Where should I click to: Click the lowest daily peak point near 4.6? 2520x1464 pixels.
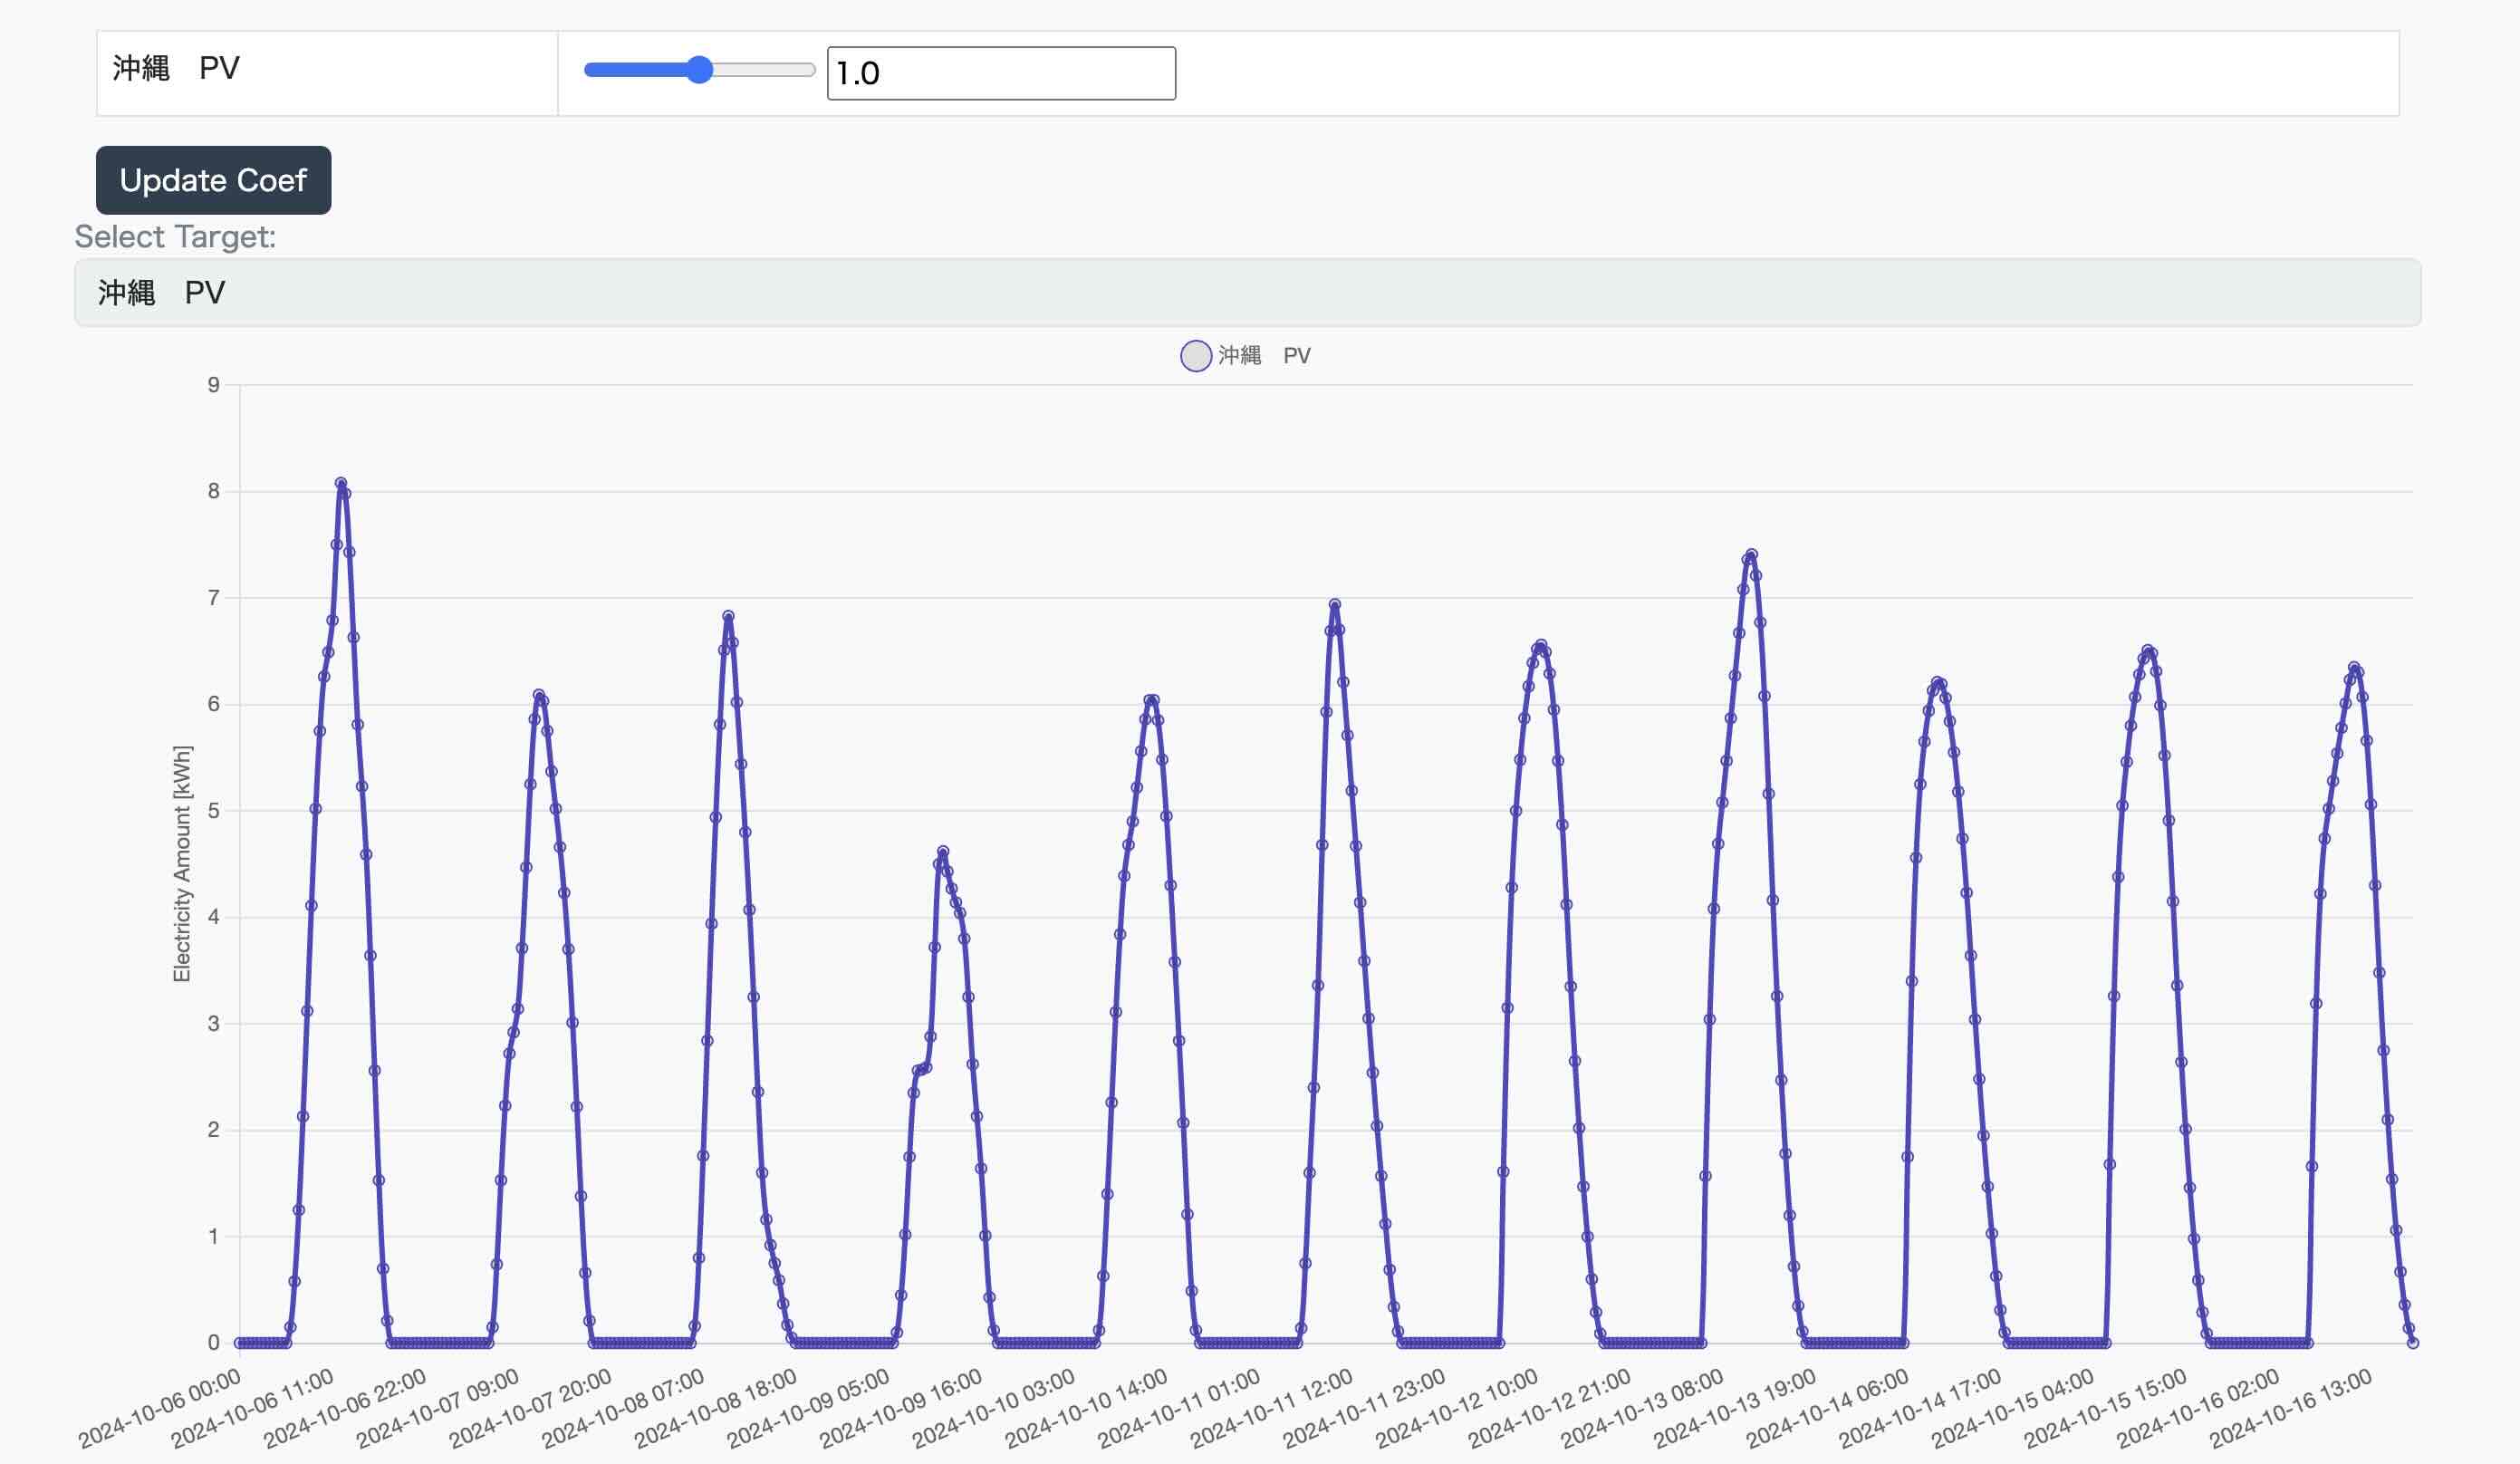point(943,852)
